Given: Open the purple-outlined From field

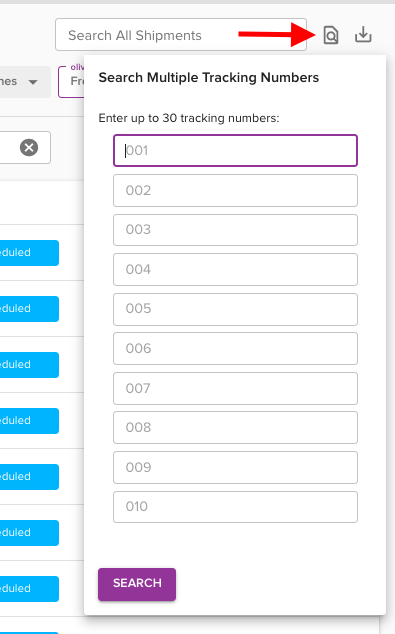Looking at the screenshot, I should [x=71, y=82].
